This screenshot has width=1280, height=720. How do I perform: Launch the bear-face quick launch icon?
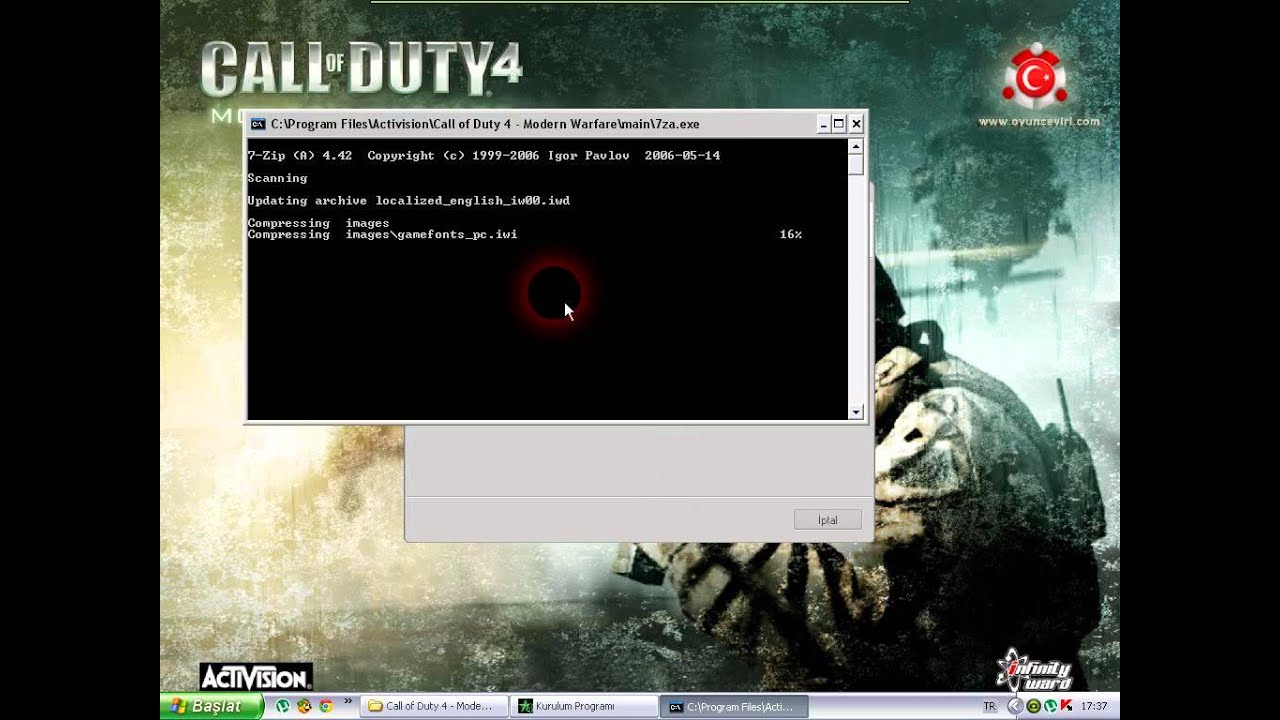click(304, 706)
